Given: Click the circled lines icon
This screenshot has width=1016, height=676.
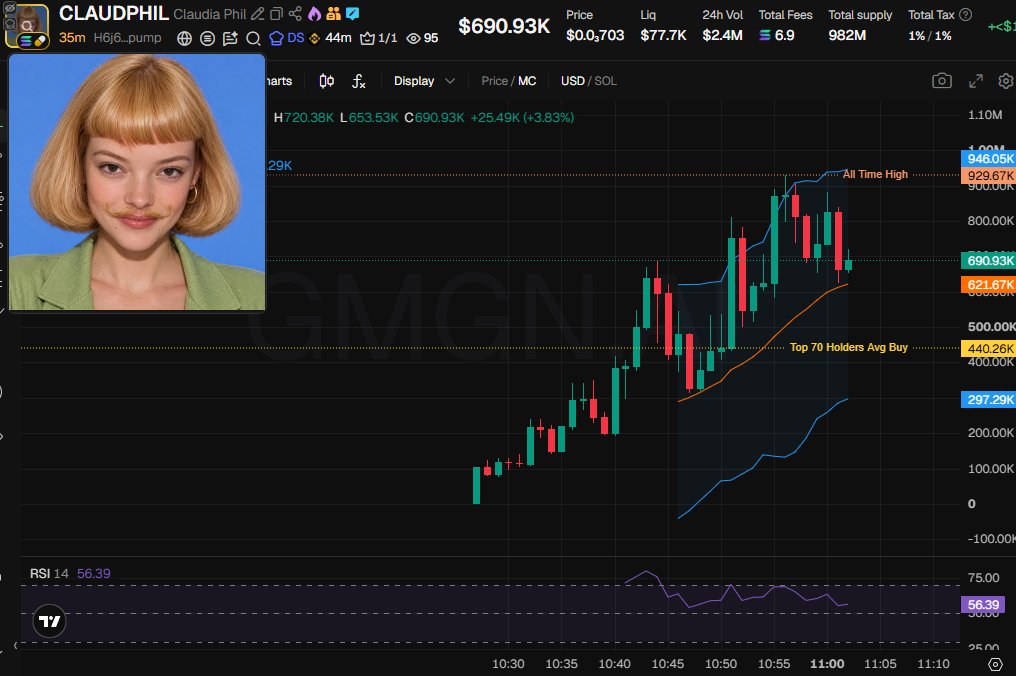Looking at the screenshot, I should (x=207, y=38).
